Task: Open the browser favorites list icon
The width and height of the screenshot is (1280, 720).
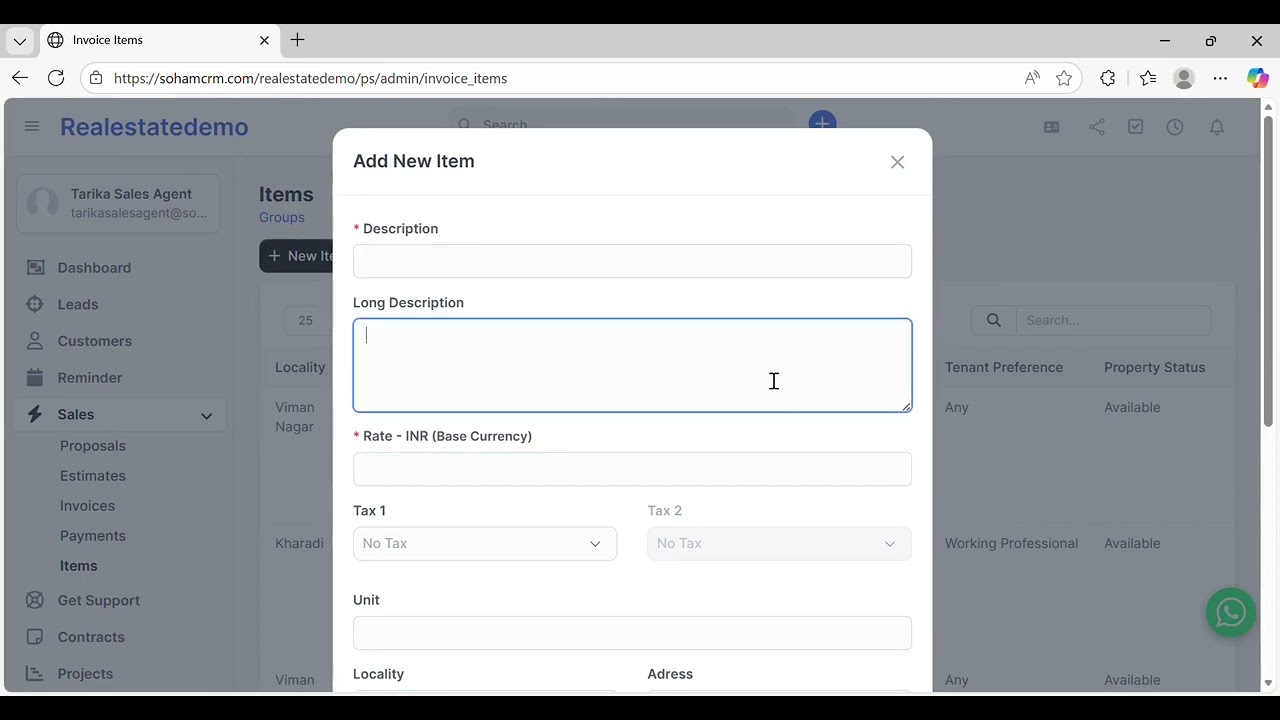Action: pos(1147,78)
